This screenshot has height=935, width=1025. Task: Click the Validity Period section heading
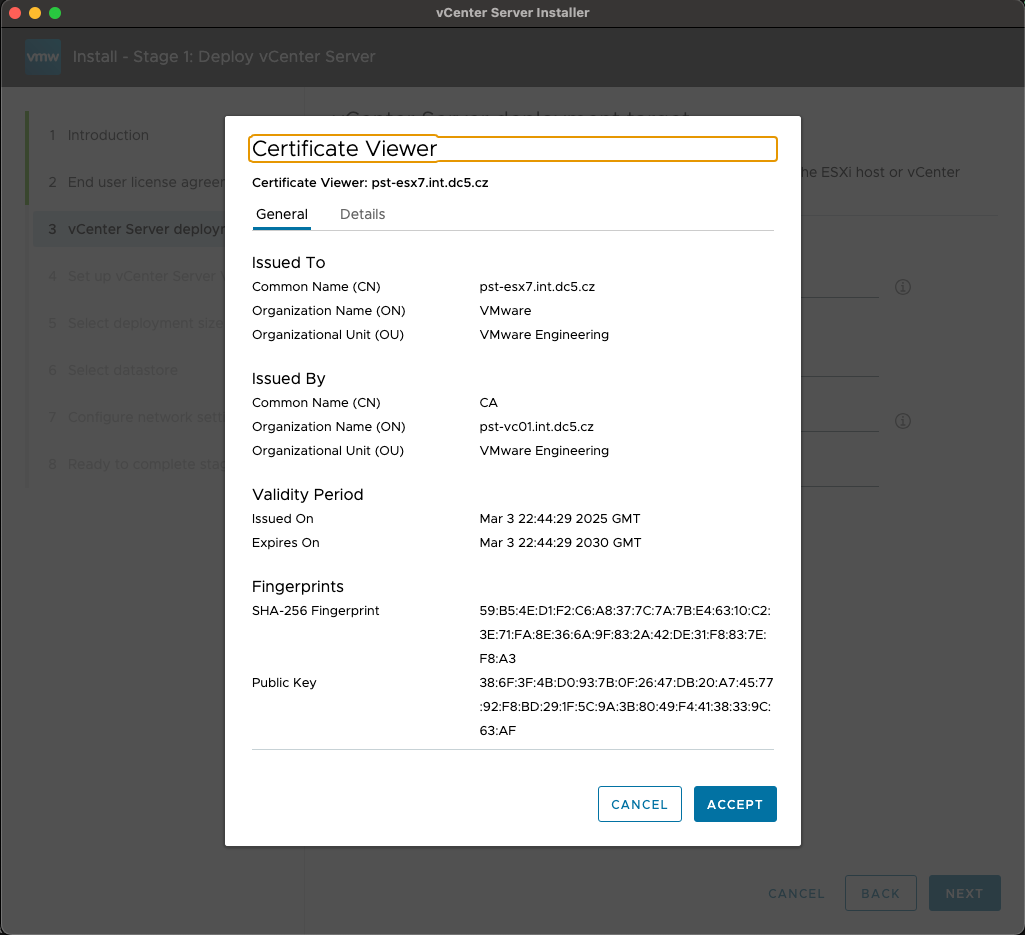(307, 495)
